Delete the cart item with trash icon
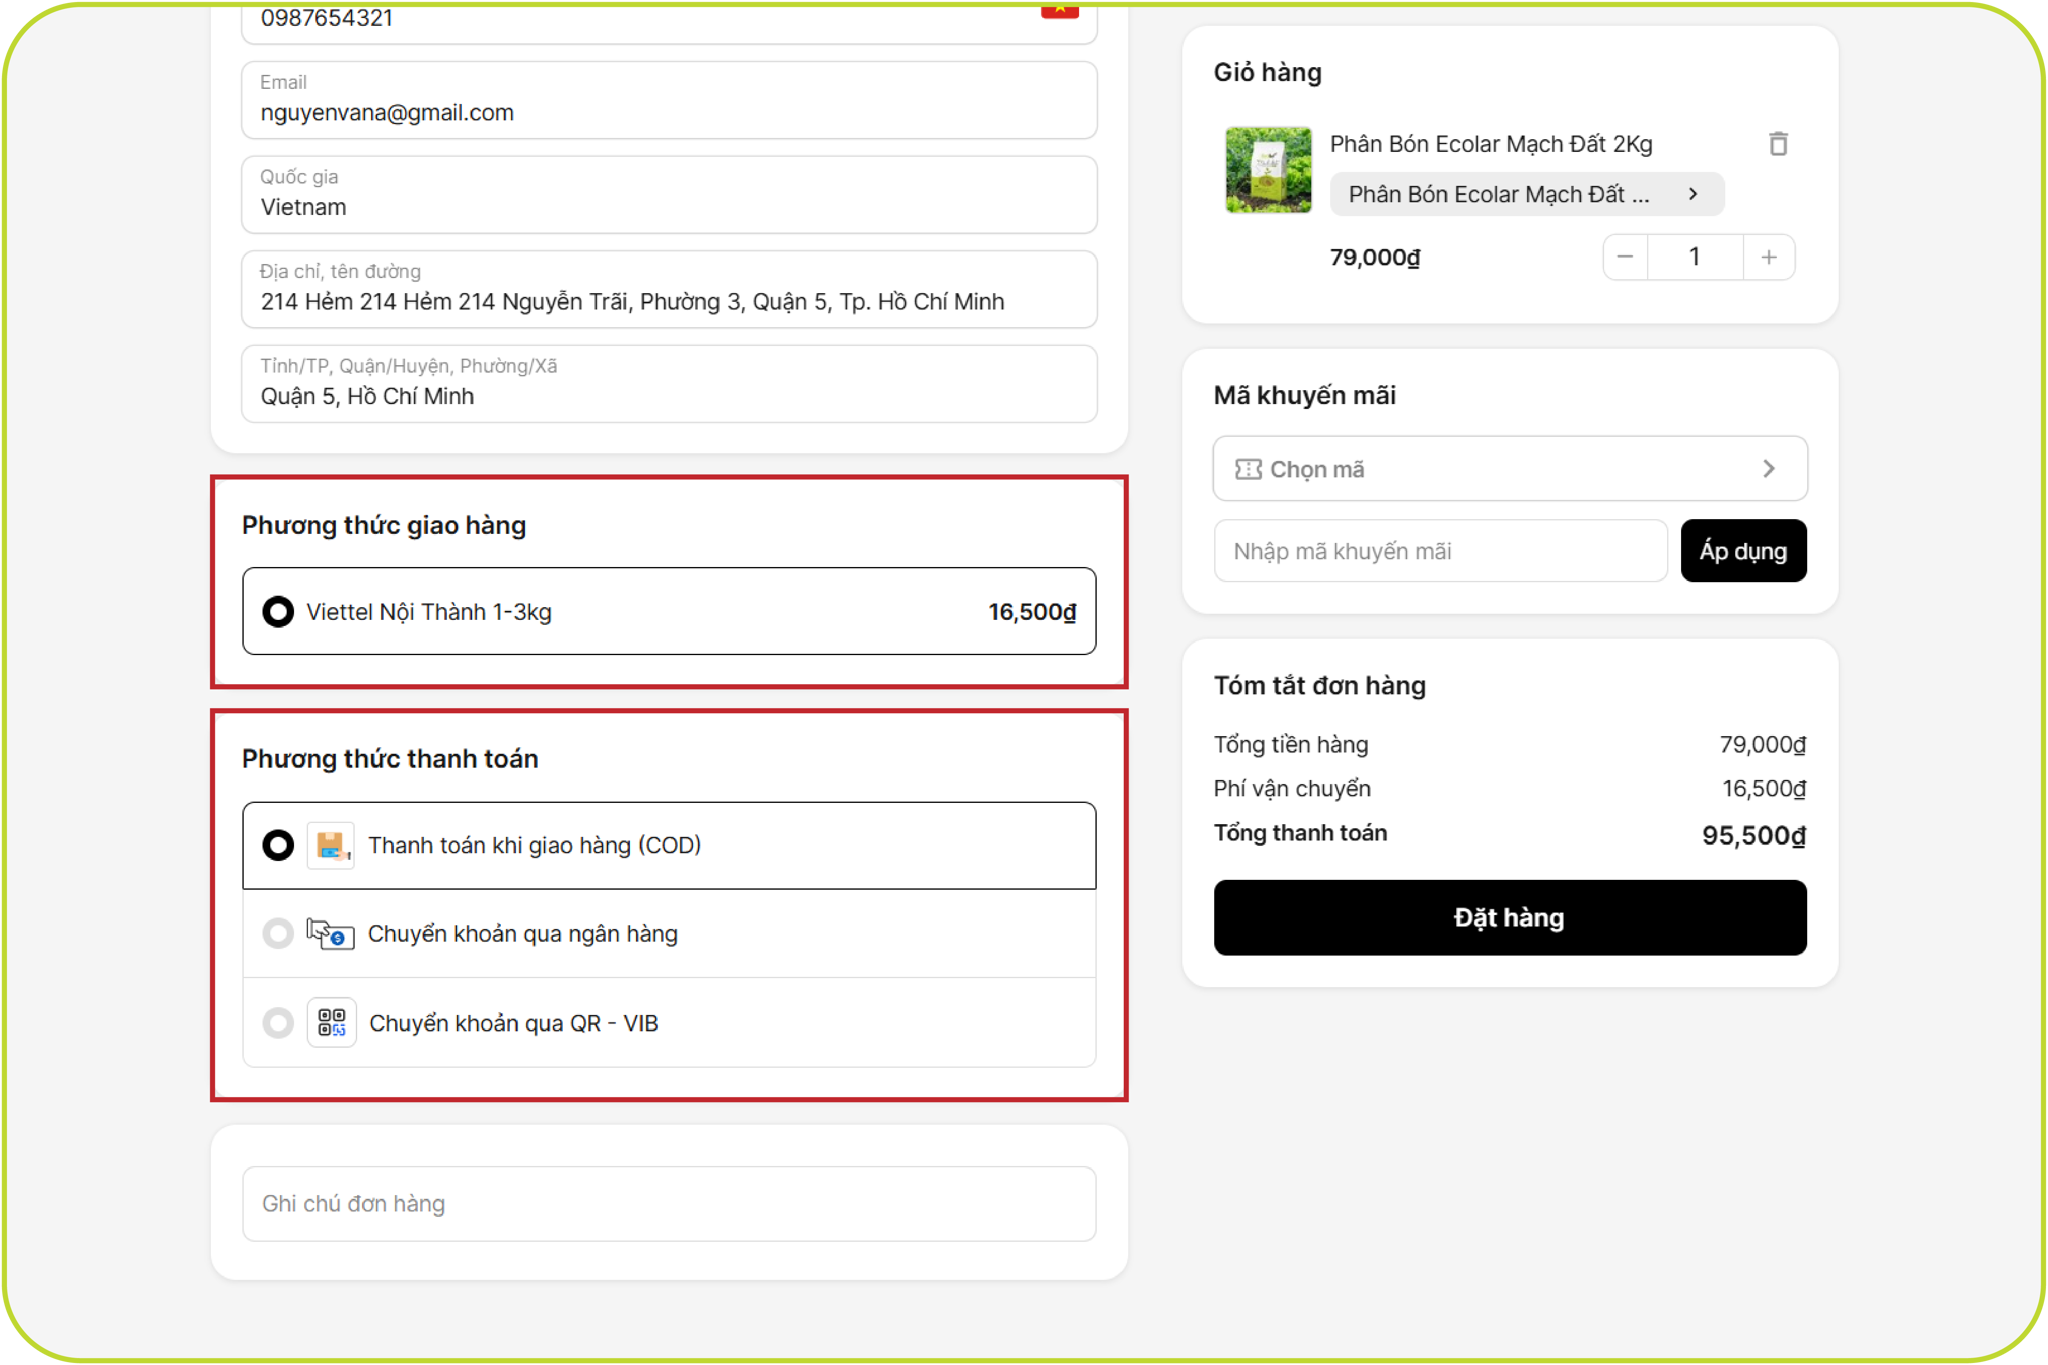This screenshot has width=2048, height=1365. [x=1777, y=144]
